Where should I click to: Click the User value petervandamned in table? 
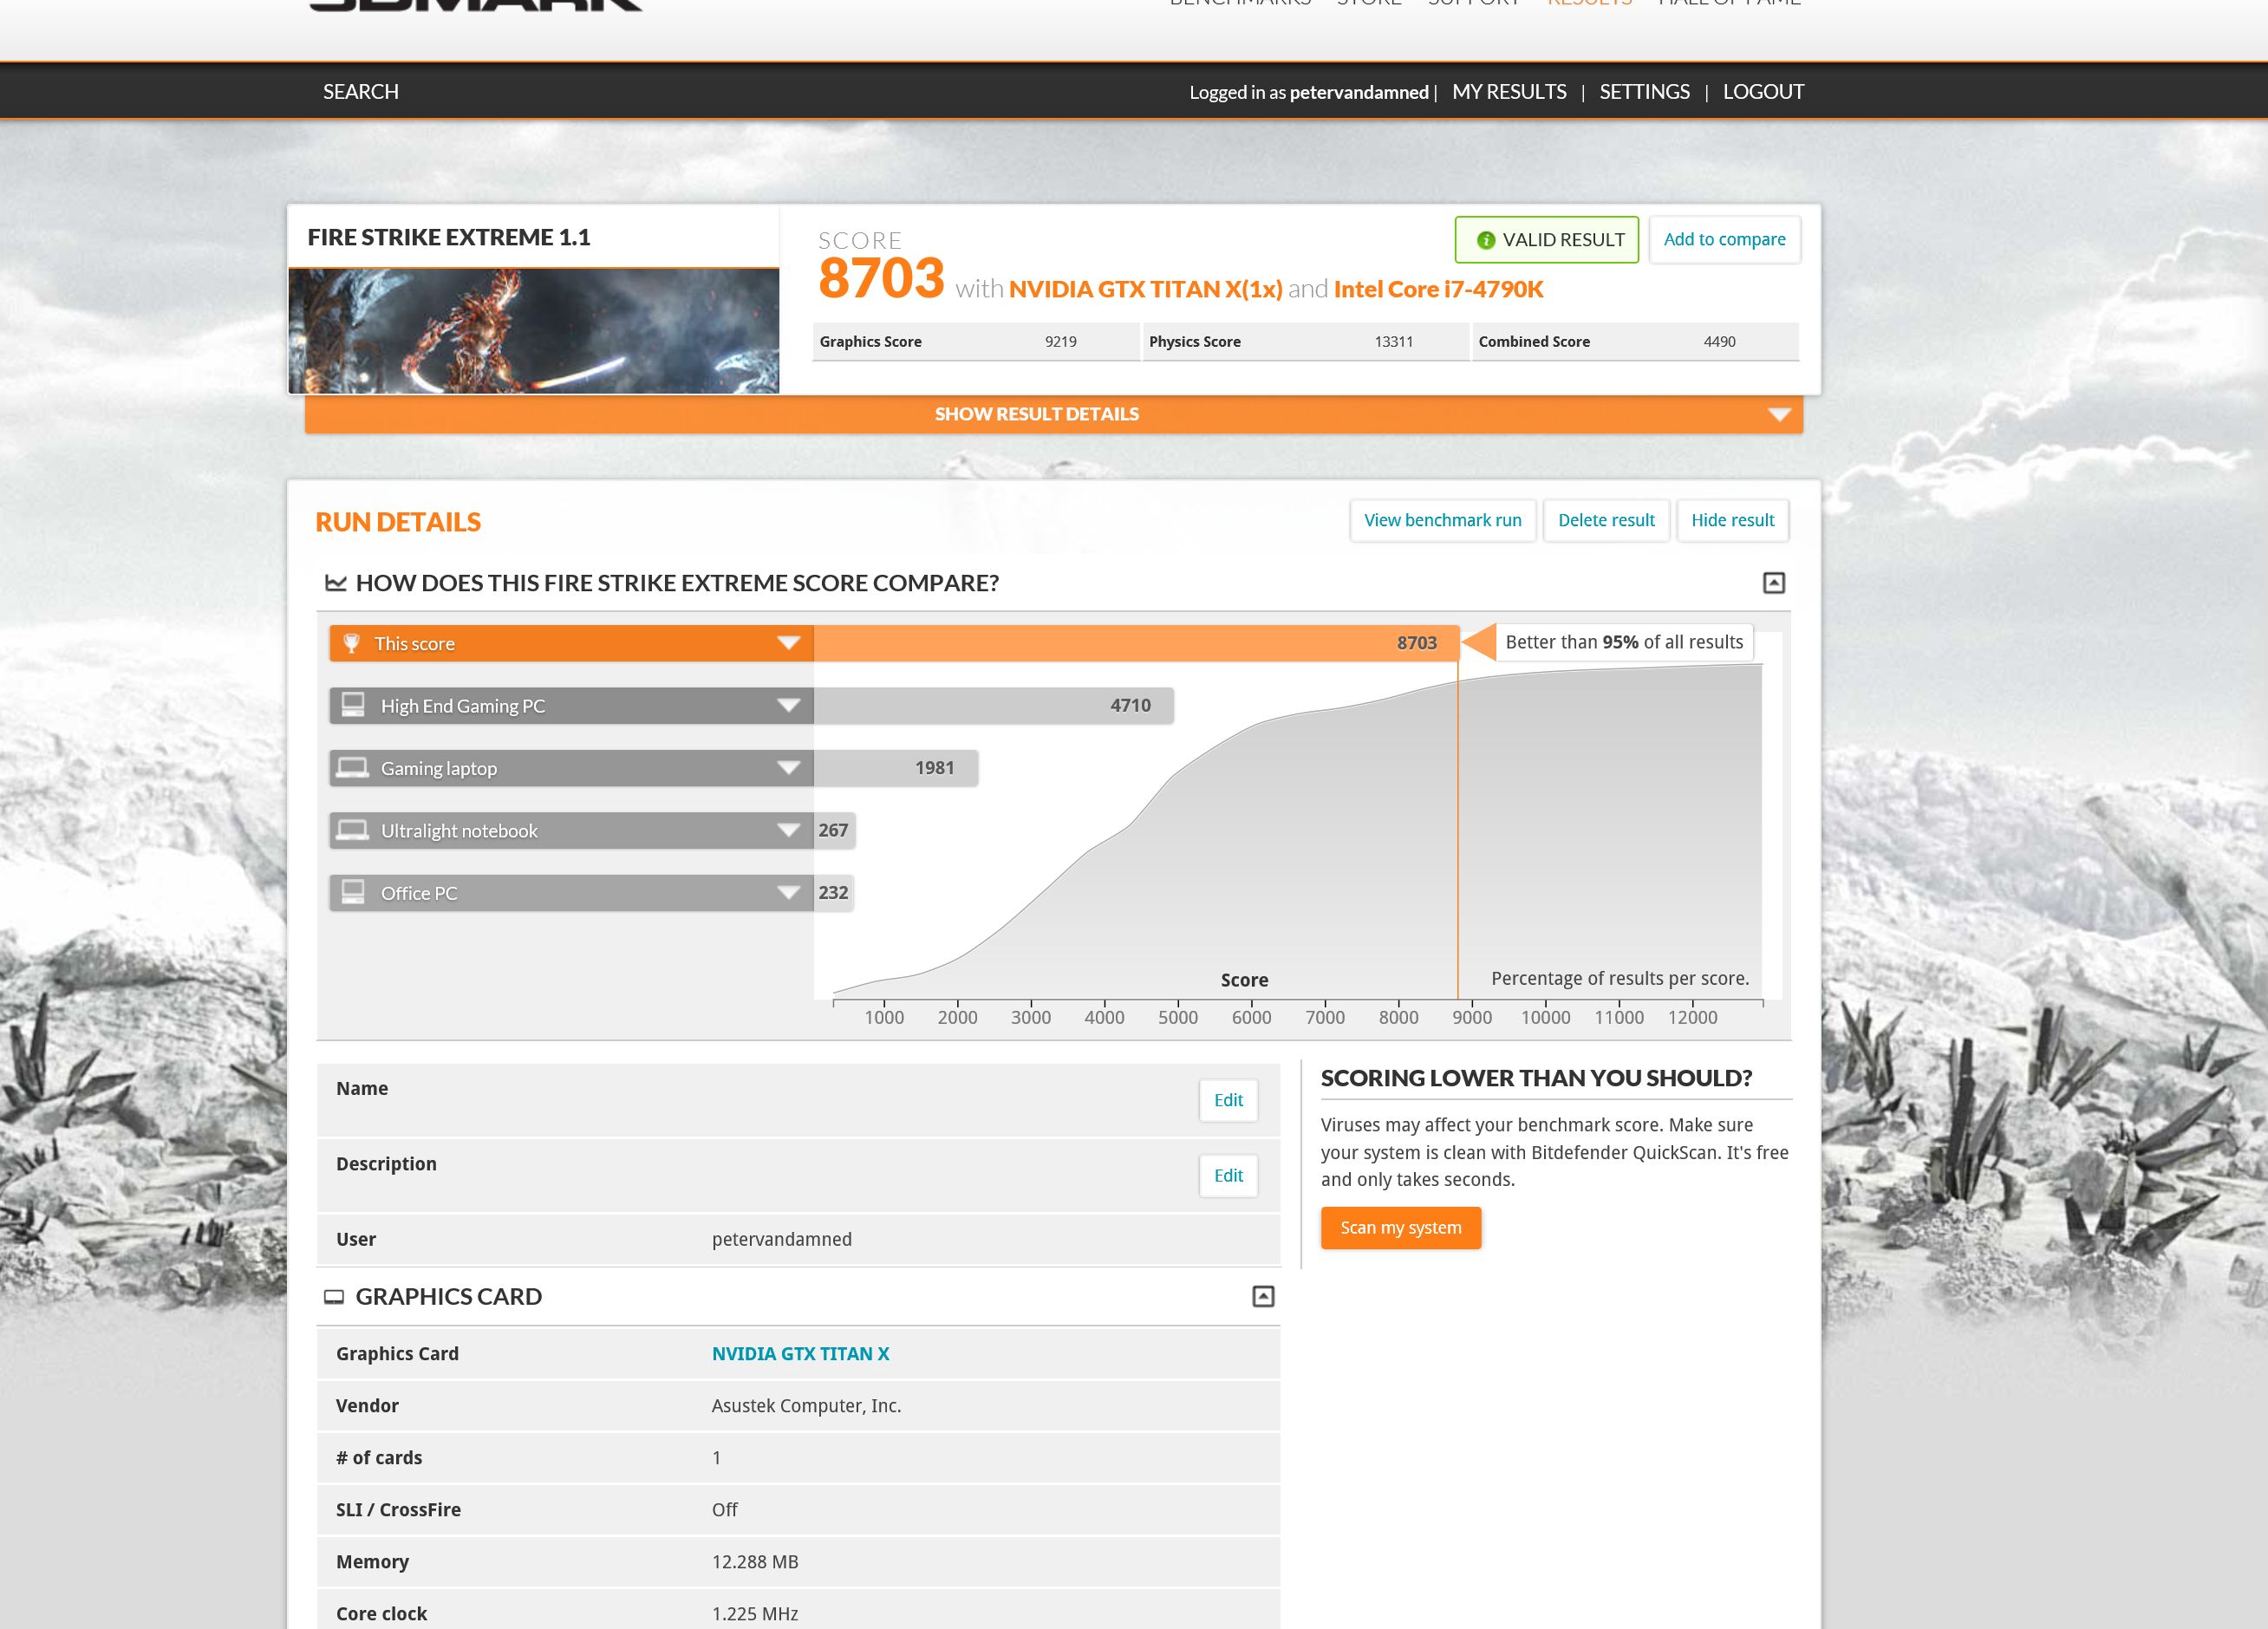coord(781,1240)
